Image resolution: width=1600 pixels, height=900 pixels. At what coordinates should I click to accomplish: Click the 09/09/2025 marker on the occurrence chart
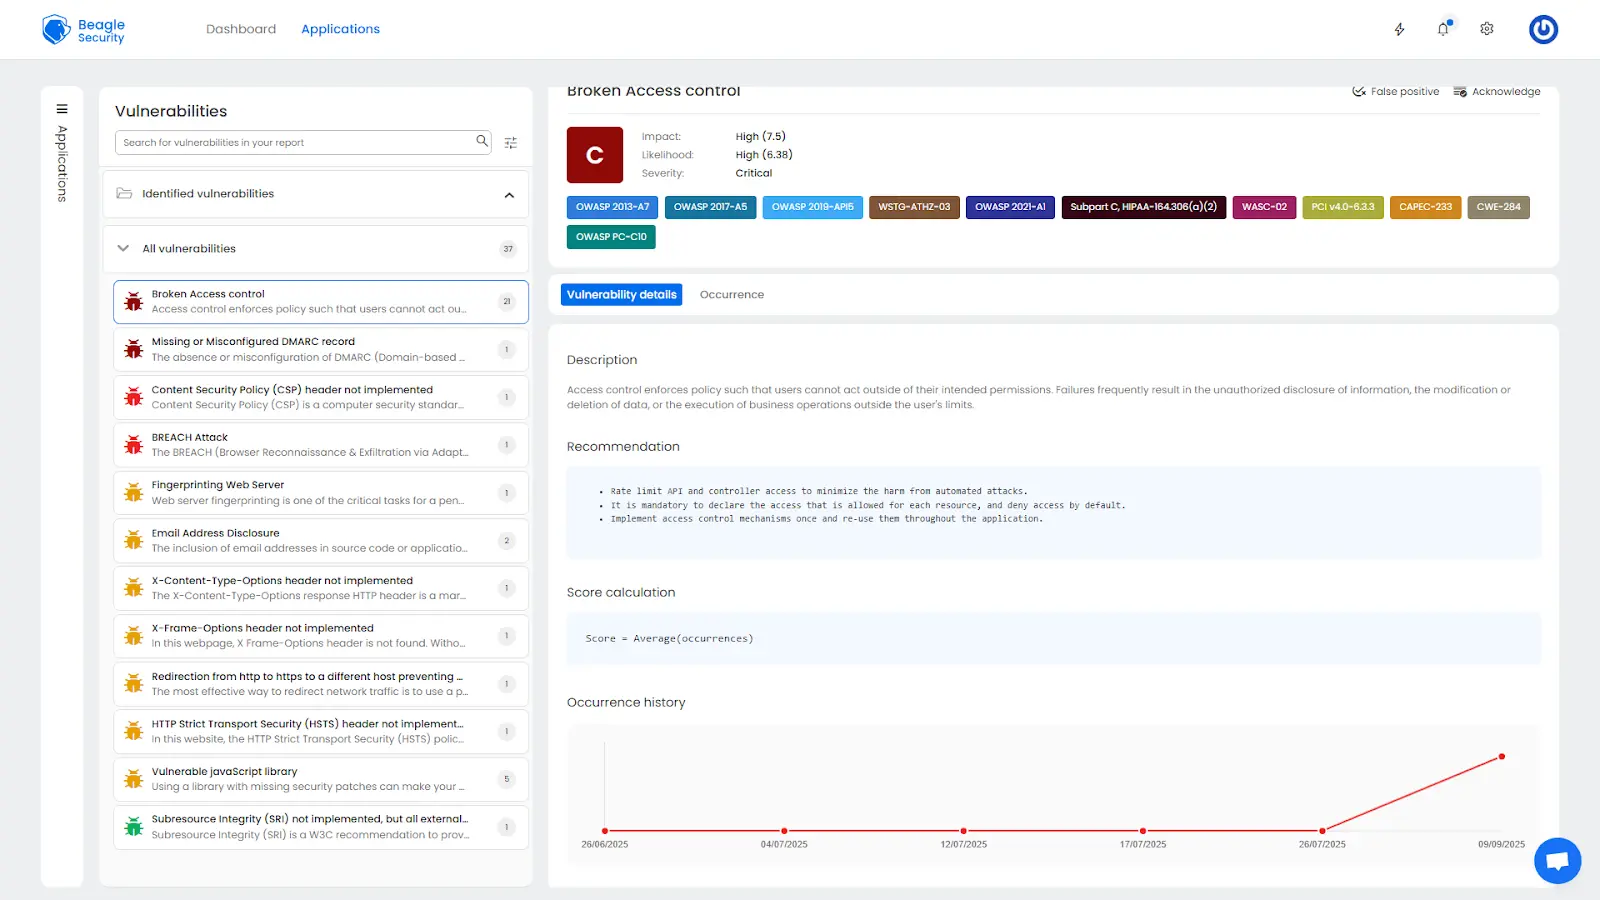click(1501, 757)
